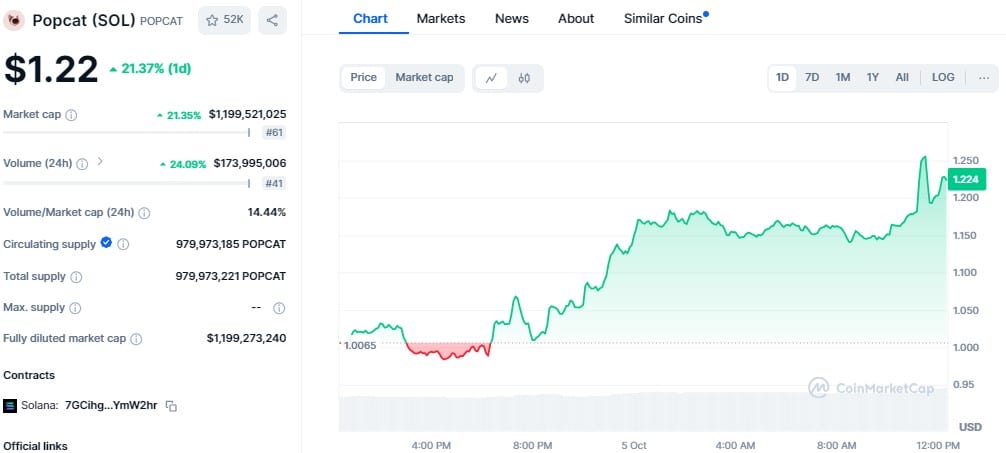Click the #61 market cap rank badge
Screen dimensions: 1006x453
point(275,133)
